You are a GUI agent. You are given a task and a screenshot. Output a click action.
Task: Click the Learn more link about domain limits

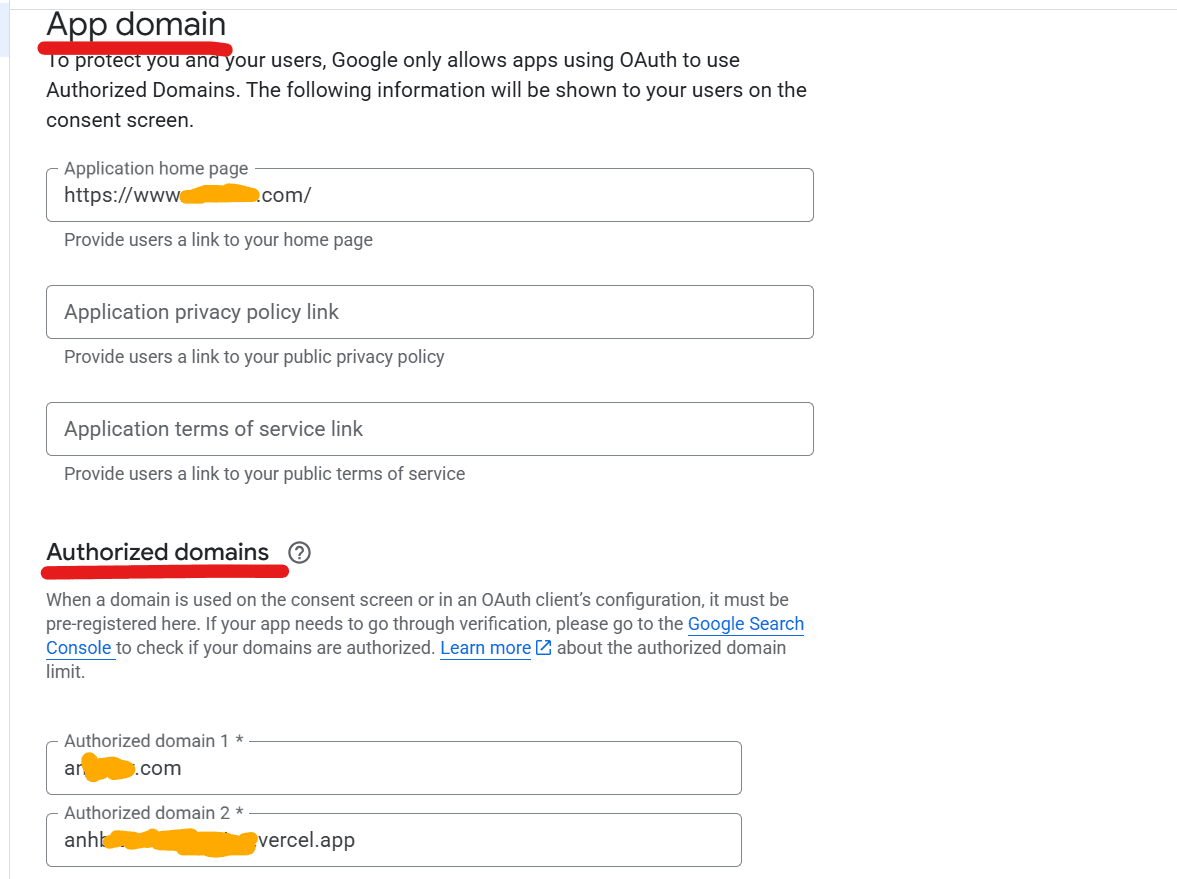click(x=484, y=647)
